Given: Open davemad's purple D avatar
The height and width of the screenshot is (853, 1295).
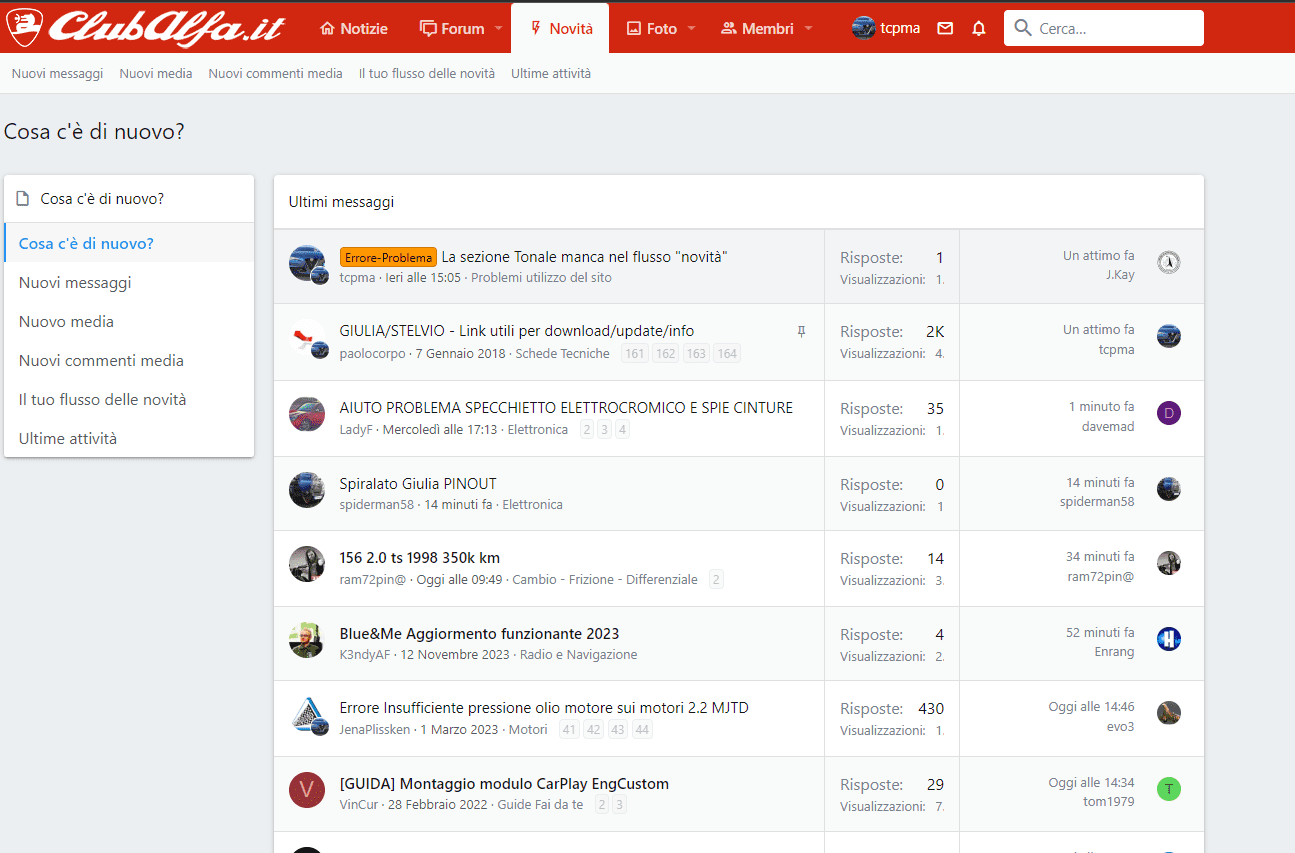Looking at the screenshot, I should pos(1169,412).
